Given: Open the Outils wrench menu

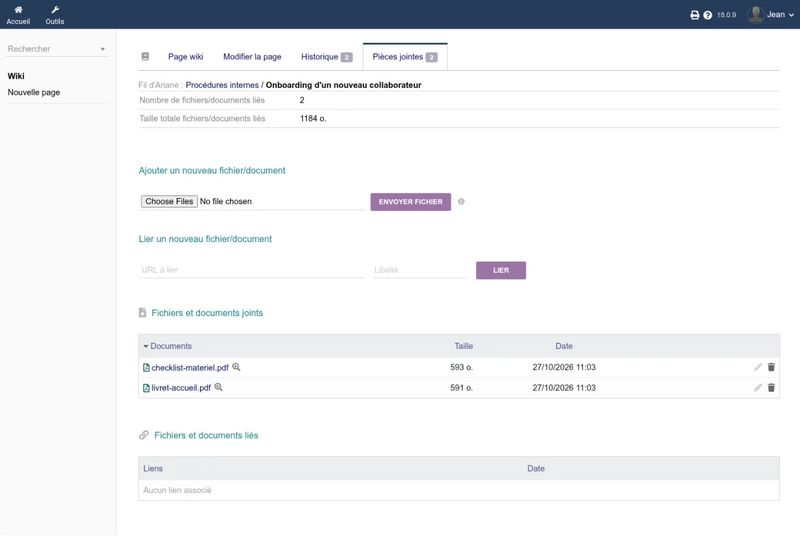Looking at the screenshot, I should 55,15.
